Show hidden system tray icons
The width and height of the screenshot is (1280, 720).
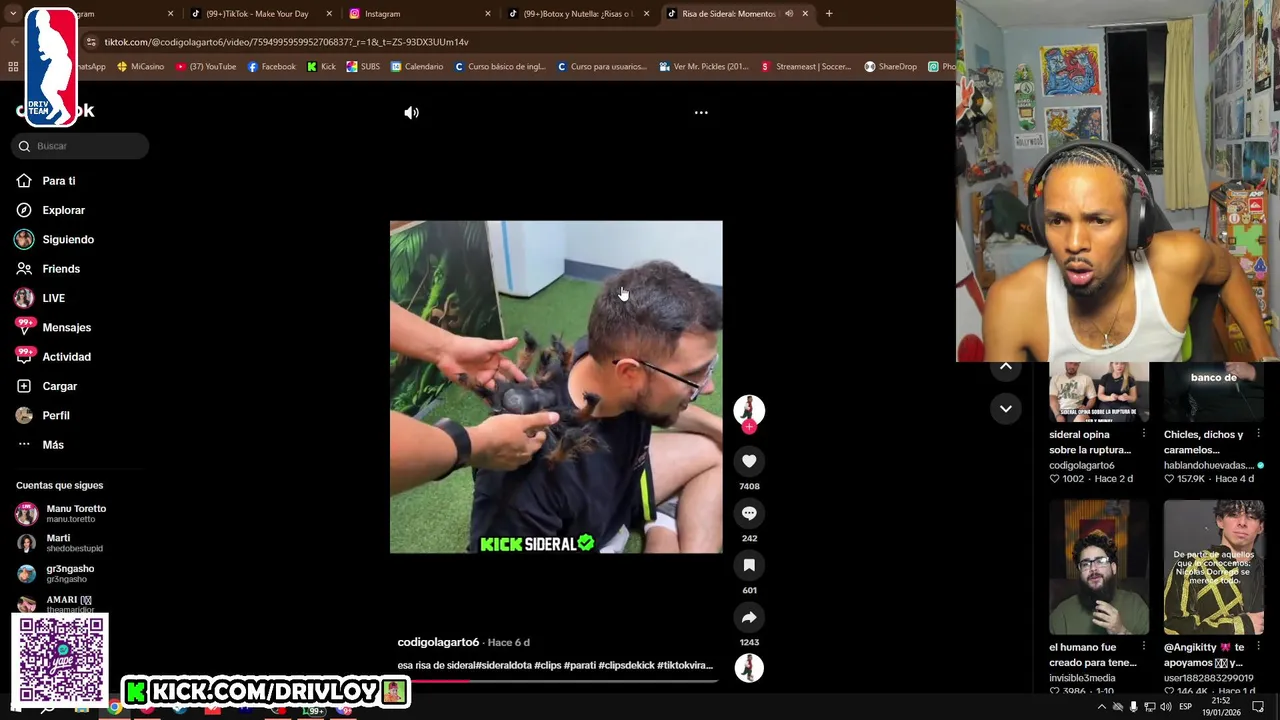1102,707
